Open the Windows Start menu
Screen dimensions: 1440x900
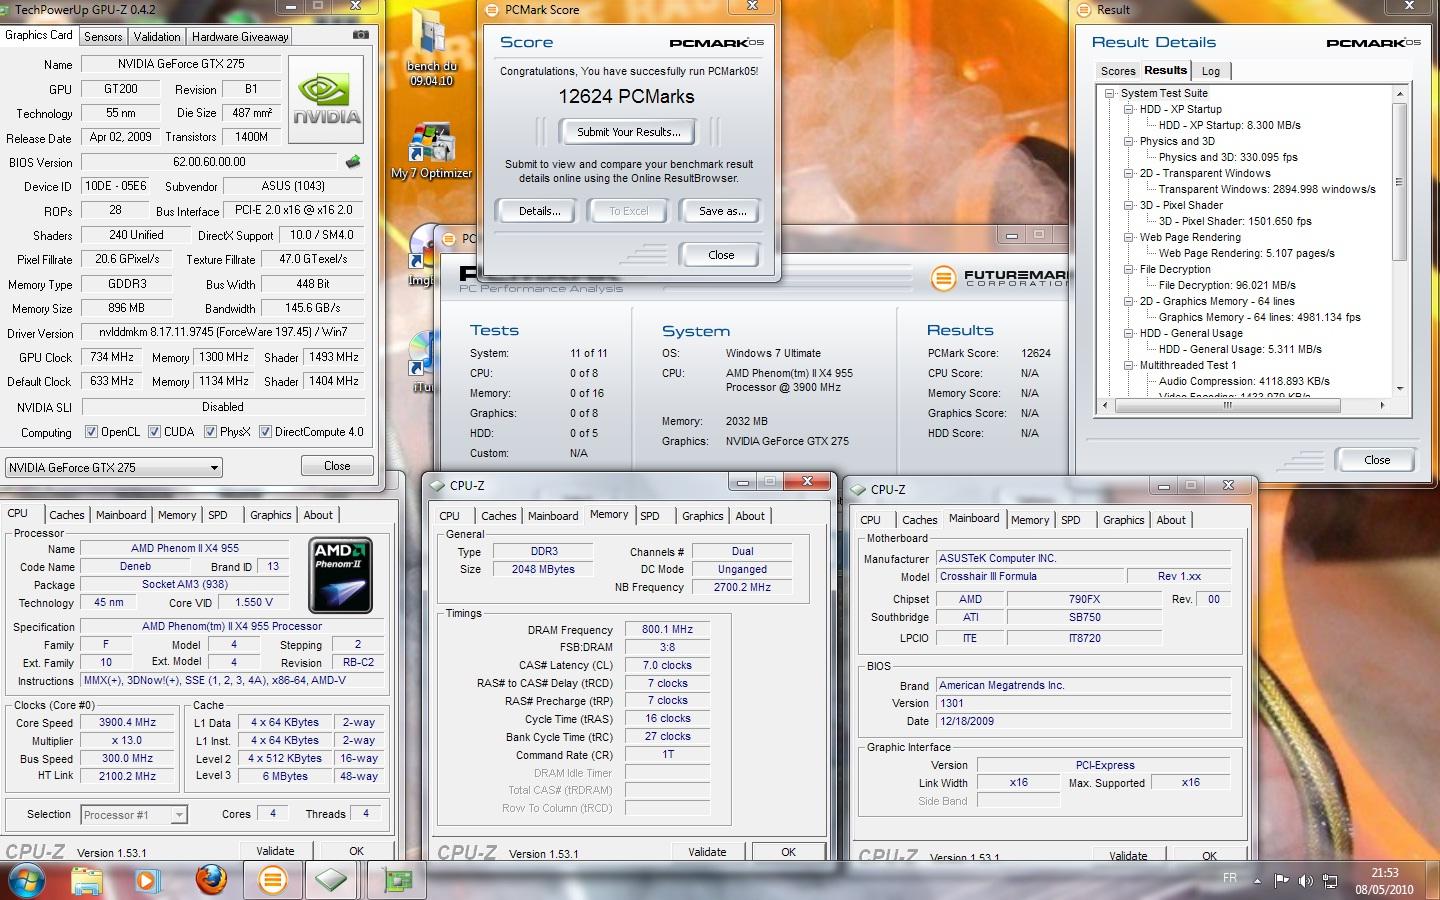pos(27,880)
